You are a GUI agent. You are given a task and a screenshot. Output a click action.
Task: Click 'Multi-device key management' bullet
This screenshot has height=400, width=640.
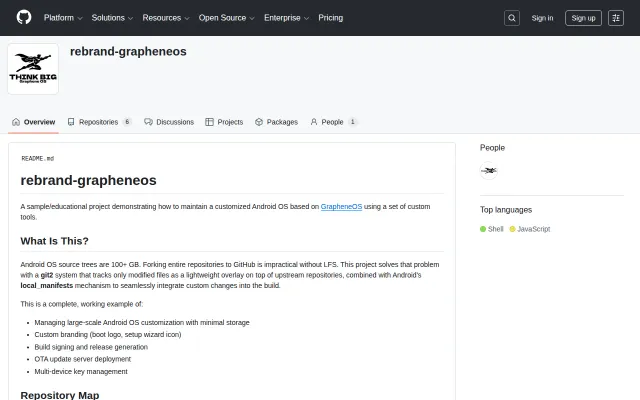pos(81,371)
